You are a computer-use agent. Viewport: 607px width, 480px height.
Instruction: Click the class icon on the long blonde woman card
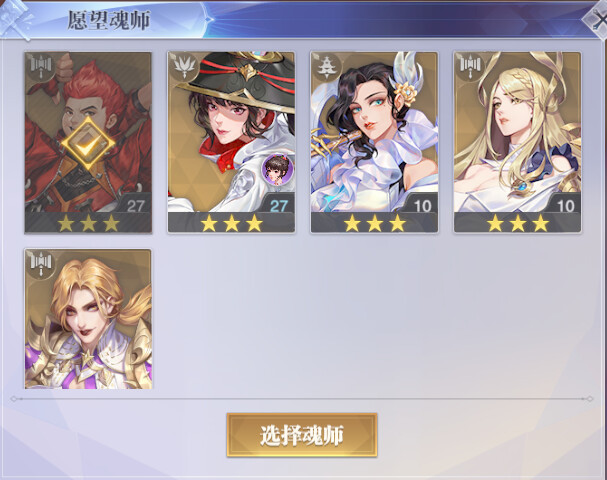(x=470, y=67)
